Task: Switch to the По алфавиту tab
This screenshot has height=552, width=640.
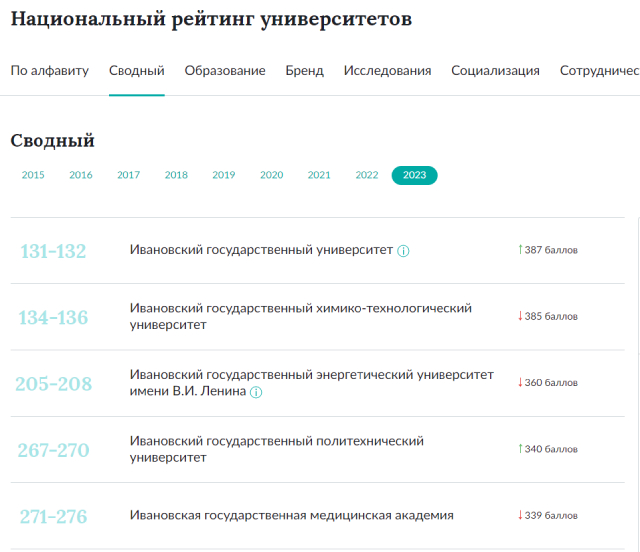Action: (x=49, y=71)
